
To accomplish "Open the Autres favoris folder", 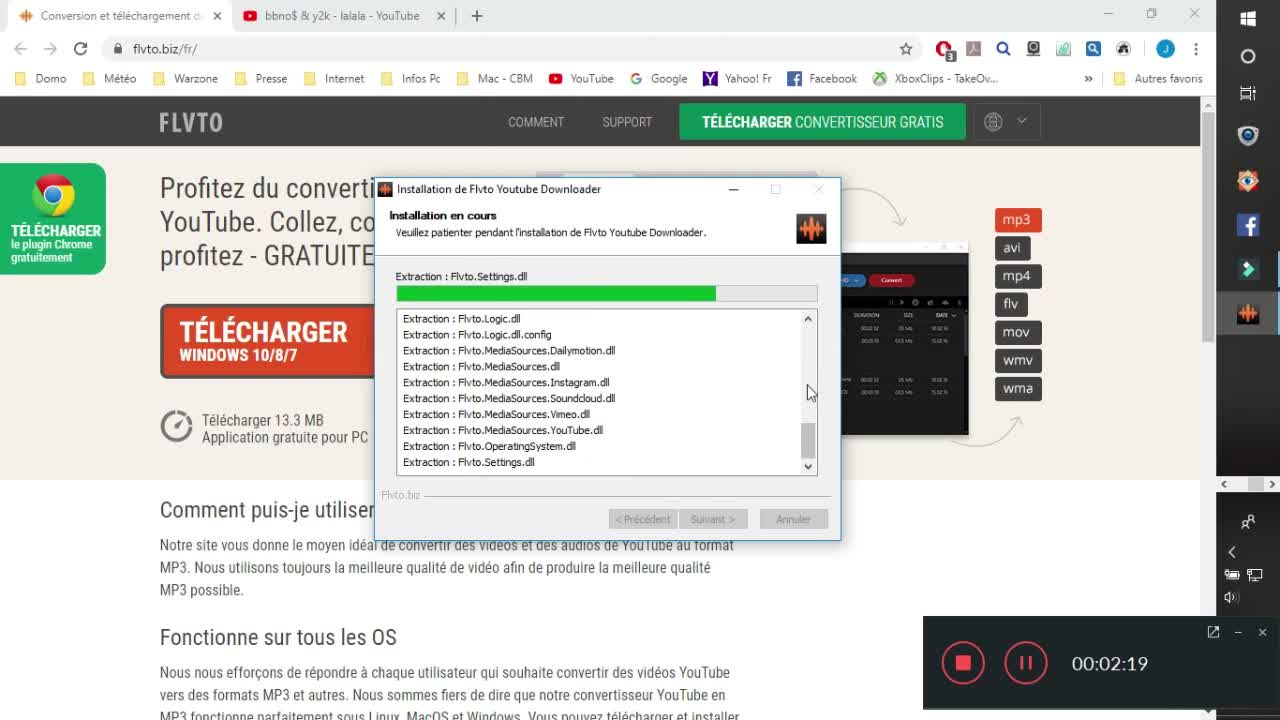I will click(x=1157, y=79).
